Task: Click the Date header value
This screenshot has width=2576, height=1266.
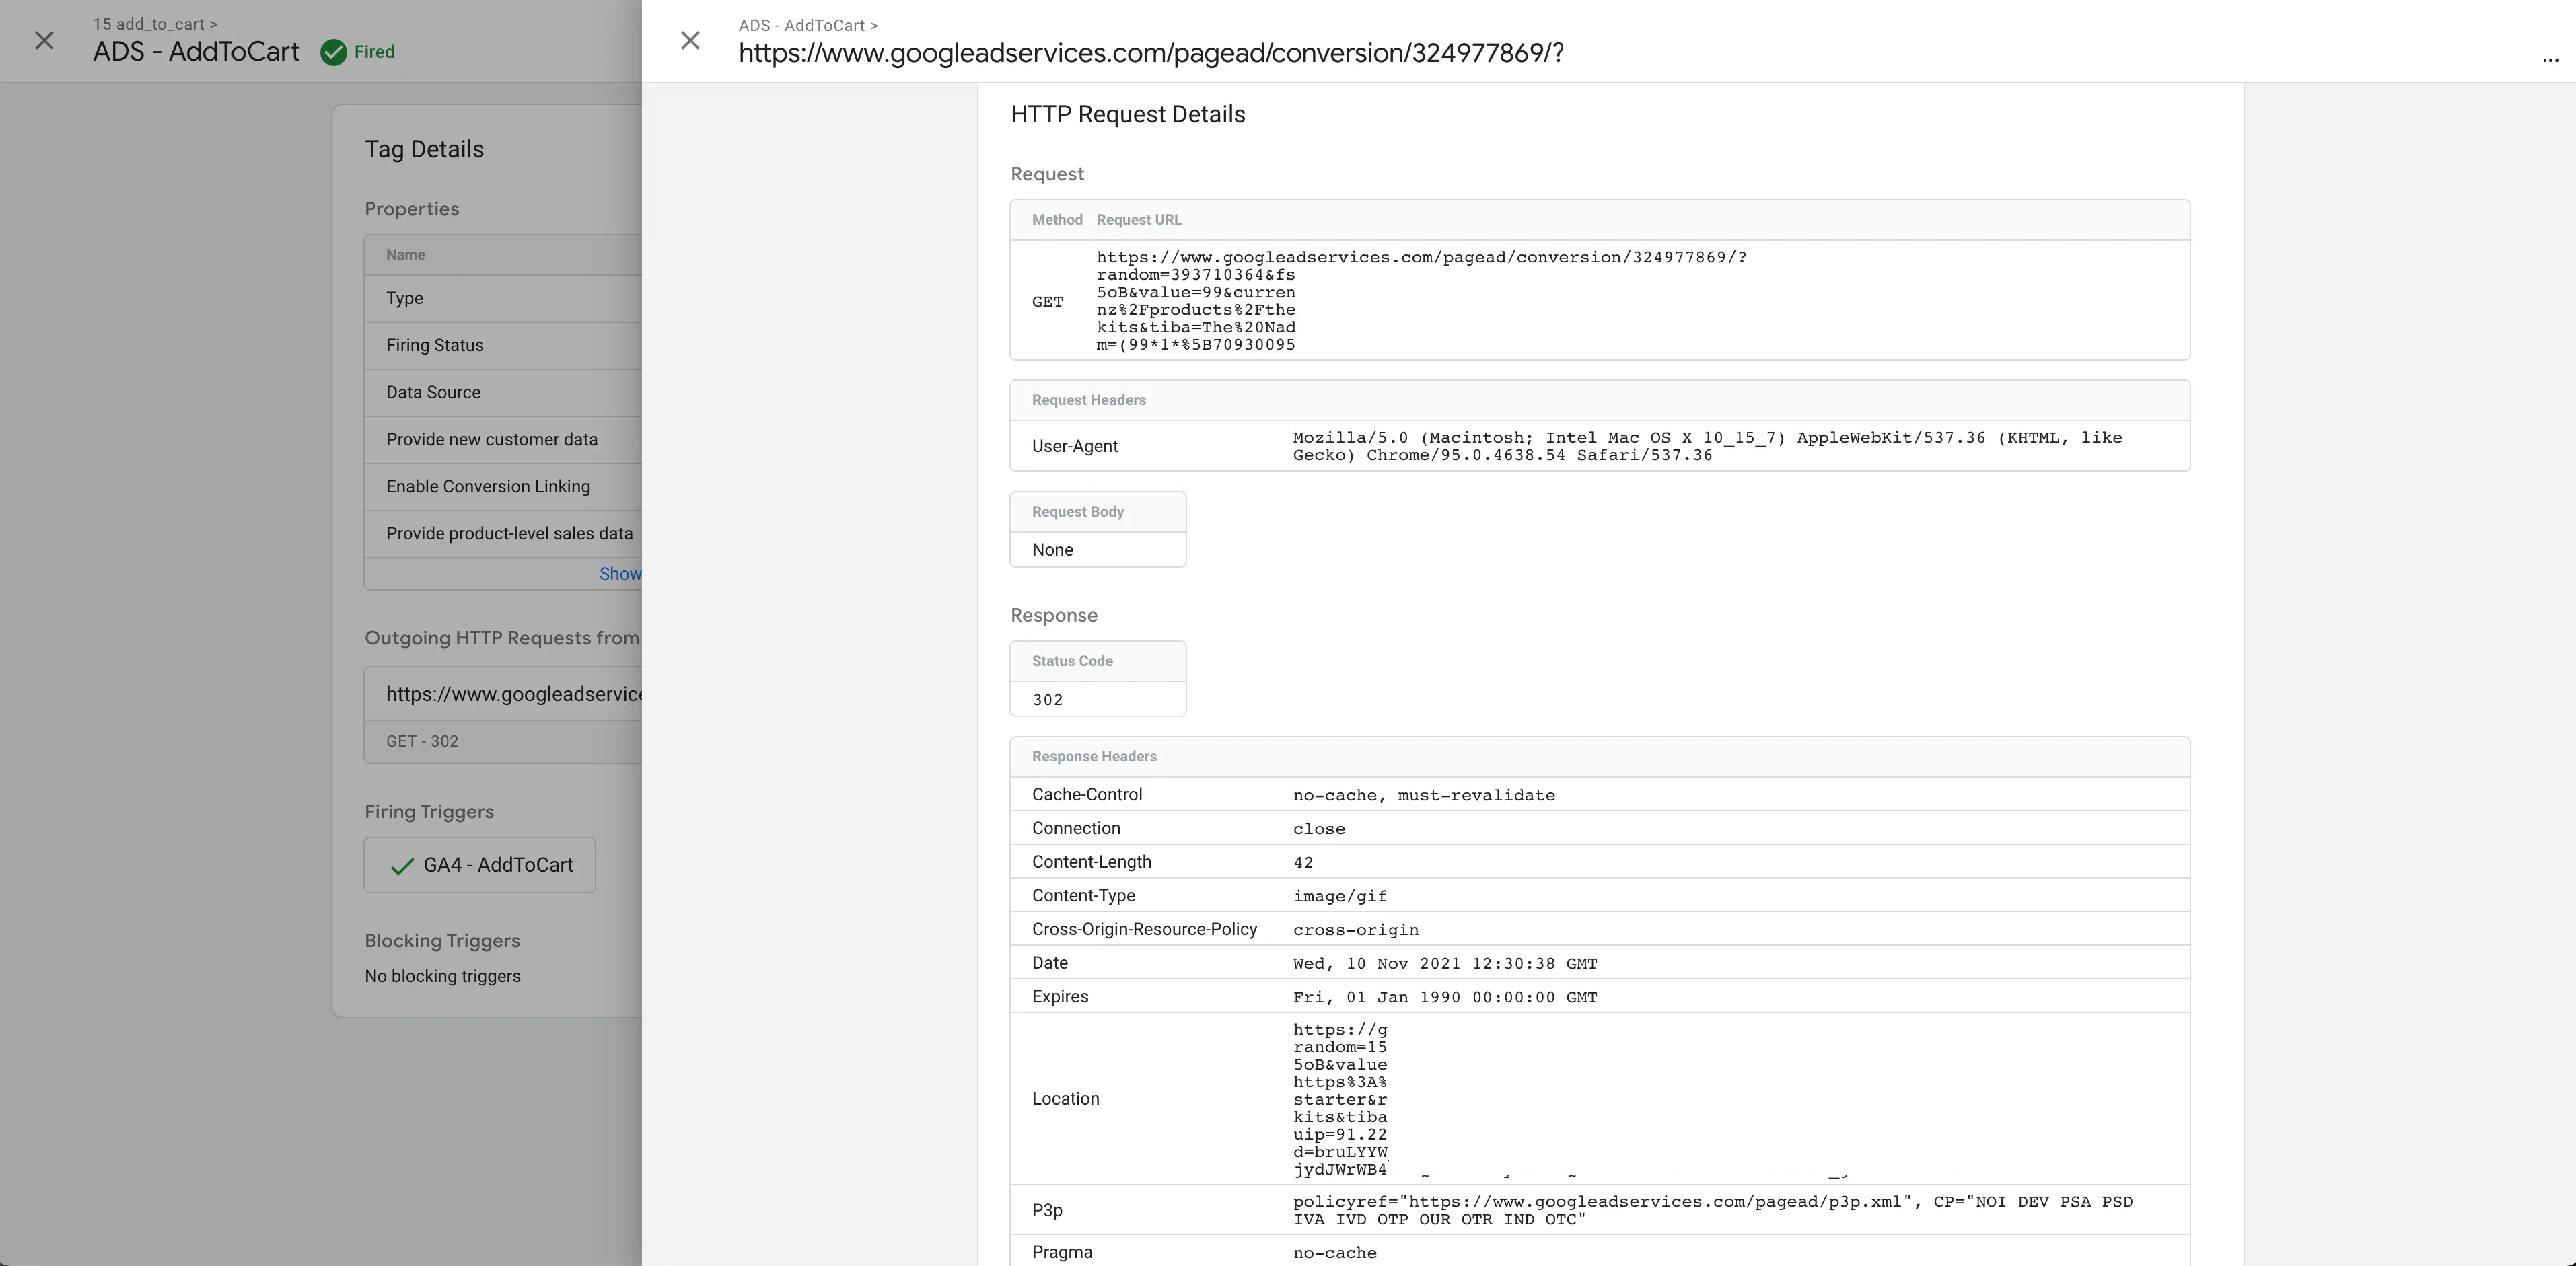Action: [1445, 964]
